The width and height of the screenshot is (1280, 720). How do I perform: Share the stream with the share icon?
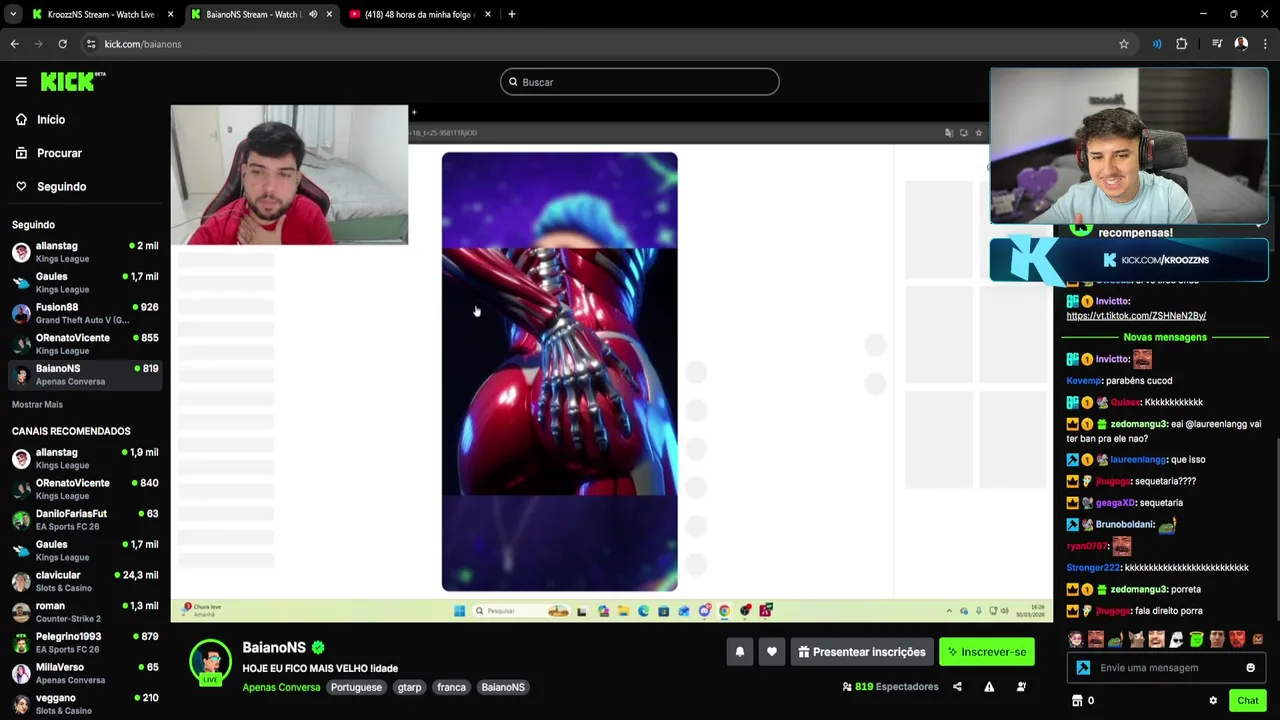(x=957, y=687)
